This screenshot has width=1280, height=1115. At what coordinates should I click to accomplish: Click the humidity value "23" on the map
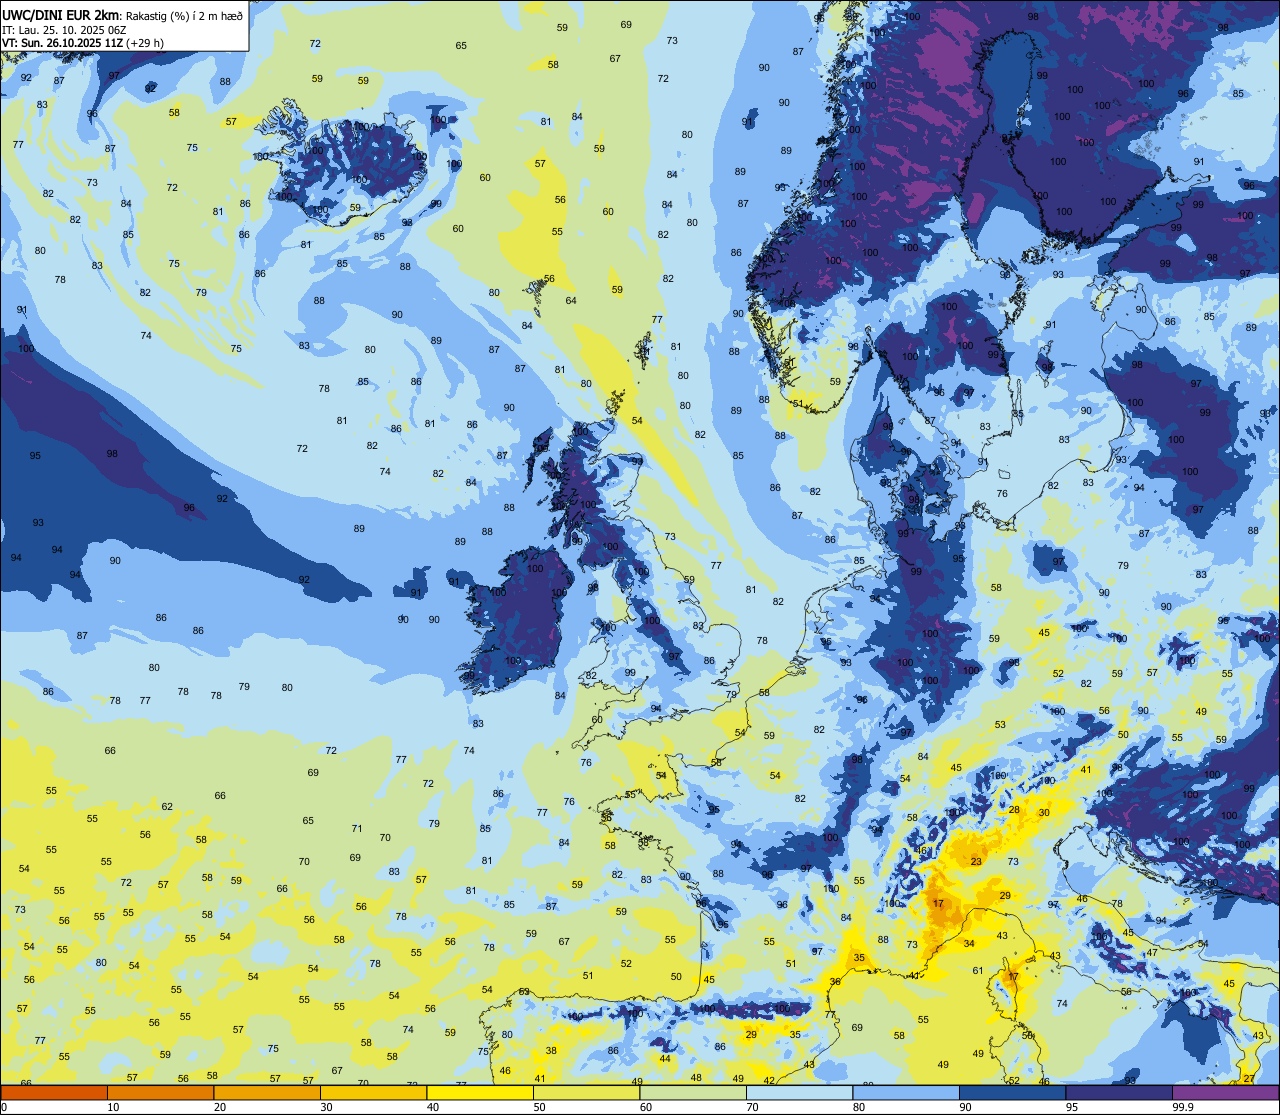[x=976, y=861]
